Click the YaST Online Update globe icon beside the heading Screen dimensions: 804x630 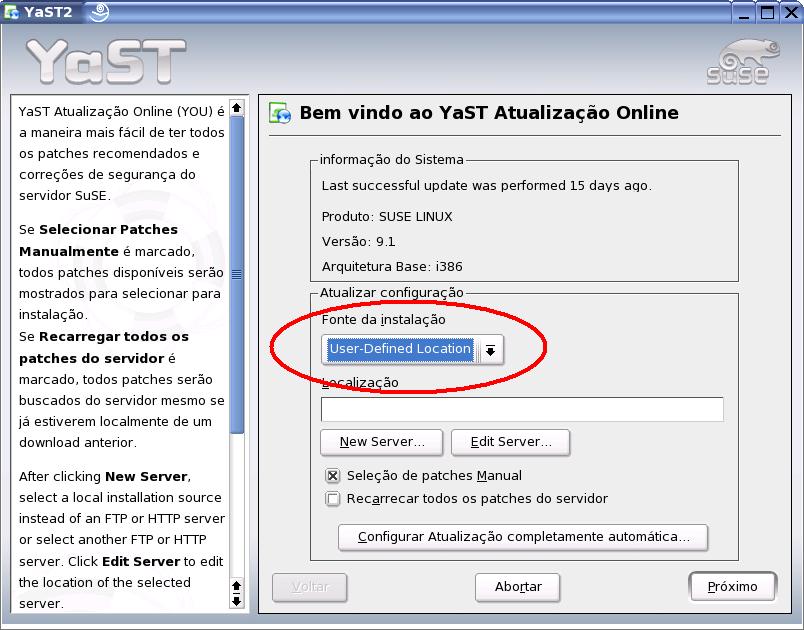tap(280, 113)
